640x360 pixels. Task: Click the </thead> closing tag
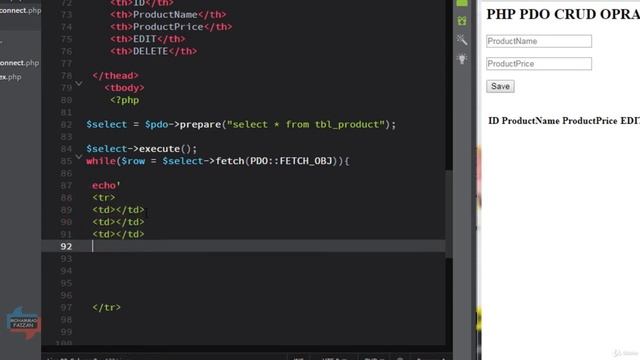tap(116, 76)
